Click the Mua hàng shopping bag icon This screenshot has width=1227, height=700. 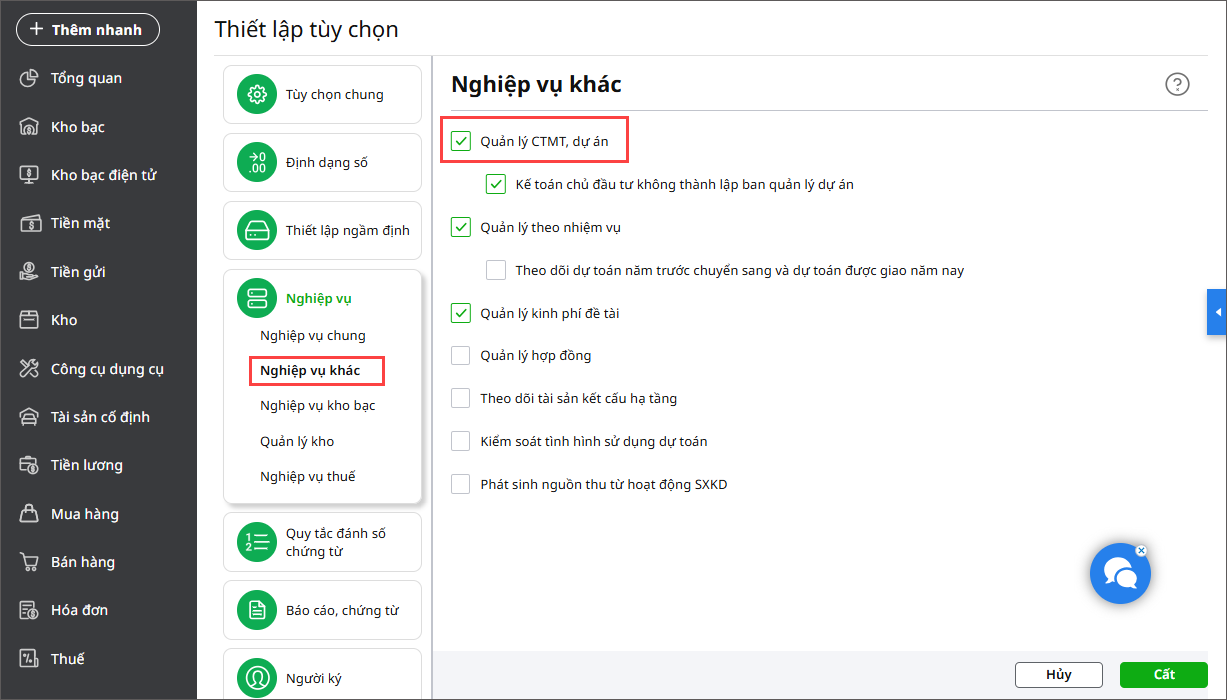(x=29, y=514)
